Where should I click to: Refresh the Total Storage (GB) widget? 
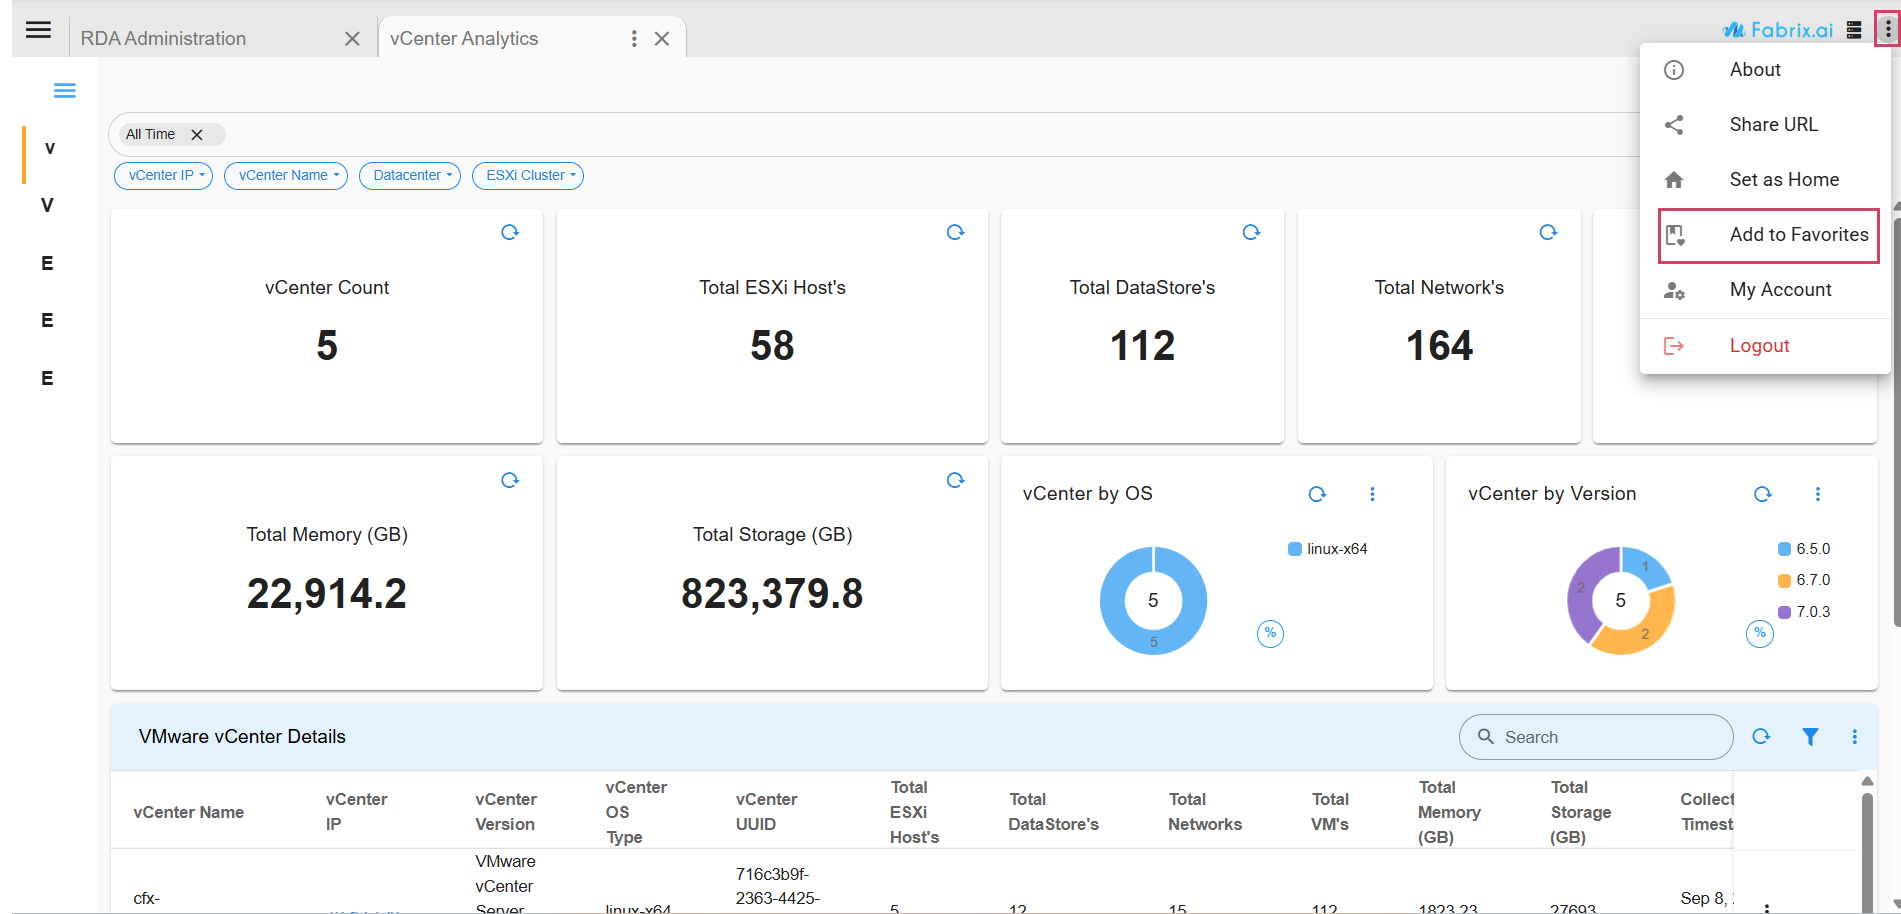(x=955, y=481)
